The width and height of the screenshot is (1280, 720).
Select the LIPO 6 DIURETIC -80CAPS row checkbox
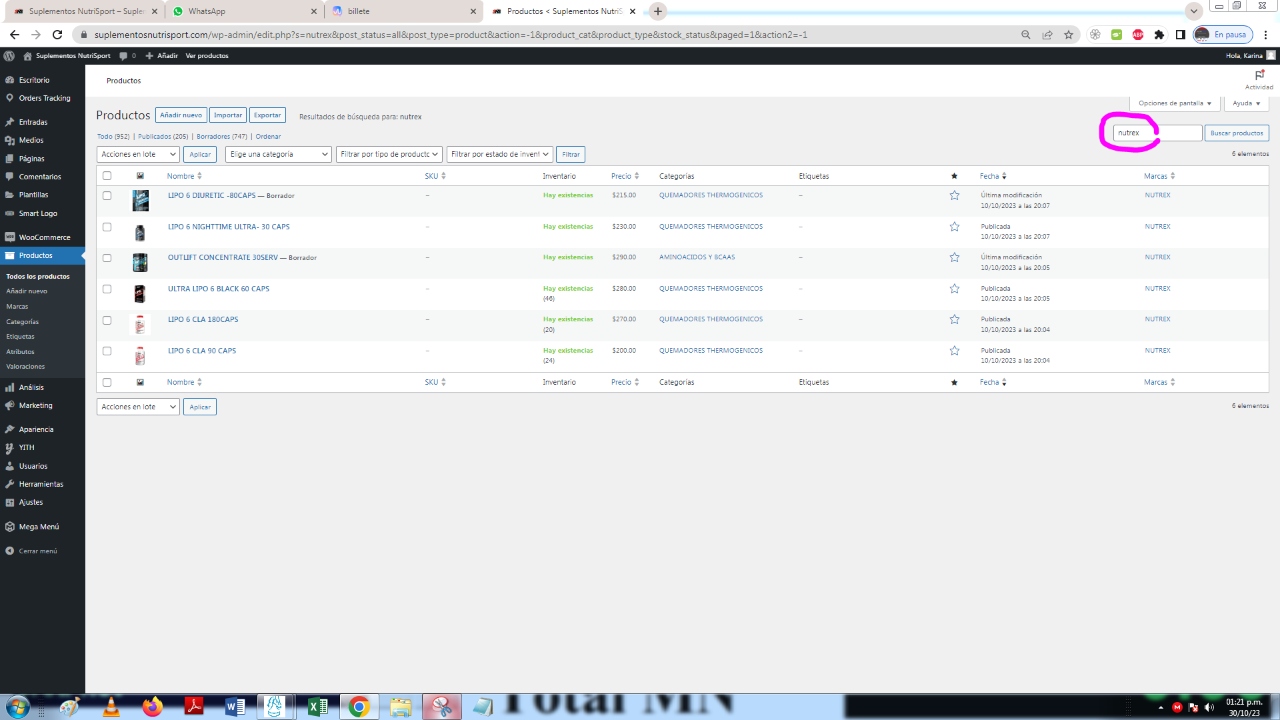pyautogui.click(x=107, y=196)
